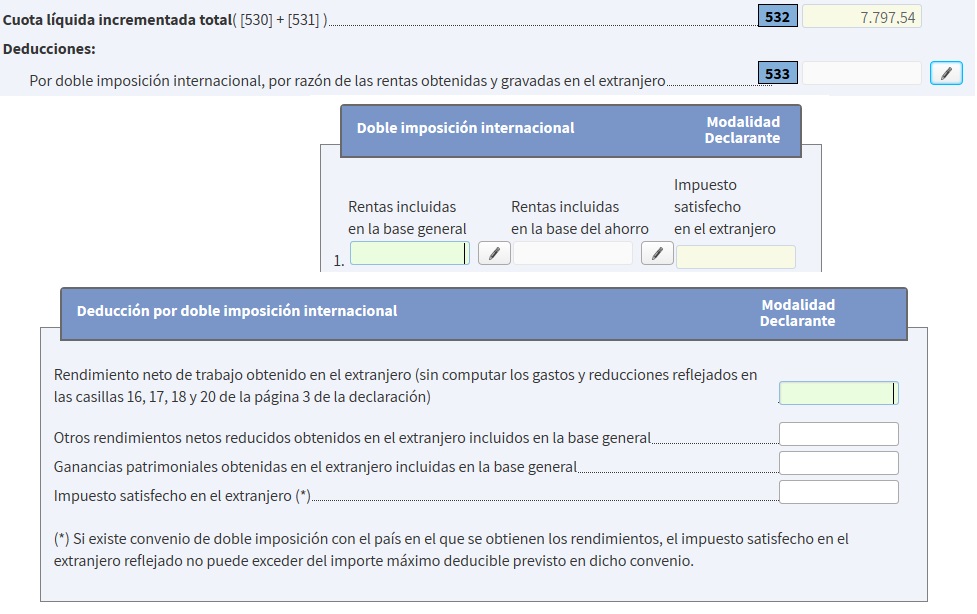
Task: Click 'Cuota líquida incrementada total' label
Action: coord(116,19)
